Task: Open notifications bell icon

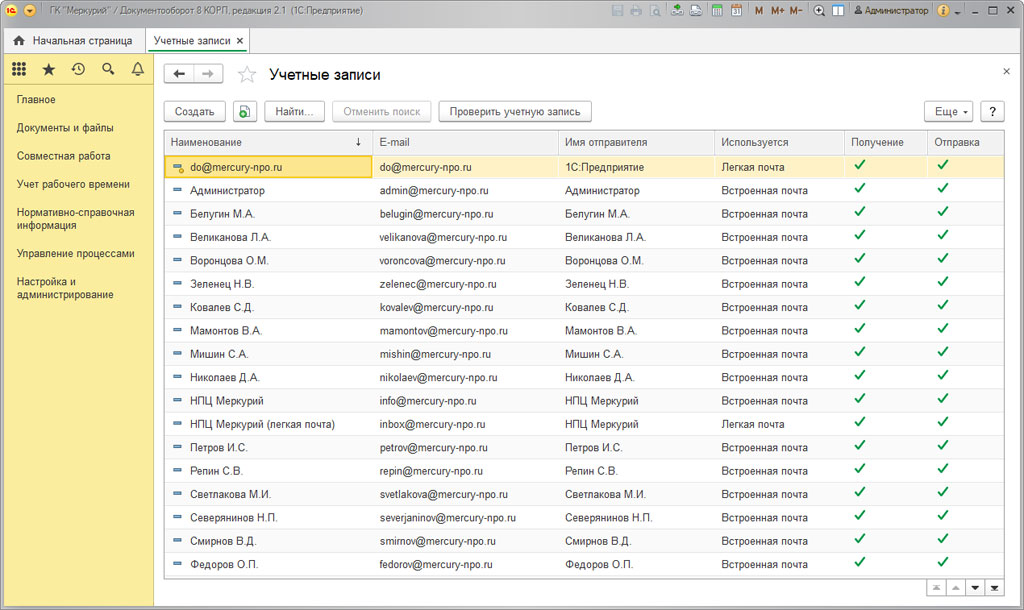Action: point(138,69)
